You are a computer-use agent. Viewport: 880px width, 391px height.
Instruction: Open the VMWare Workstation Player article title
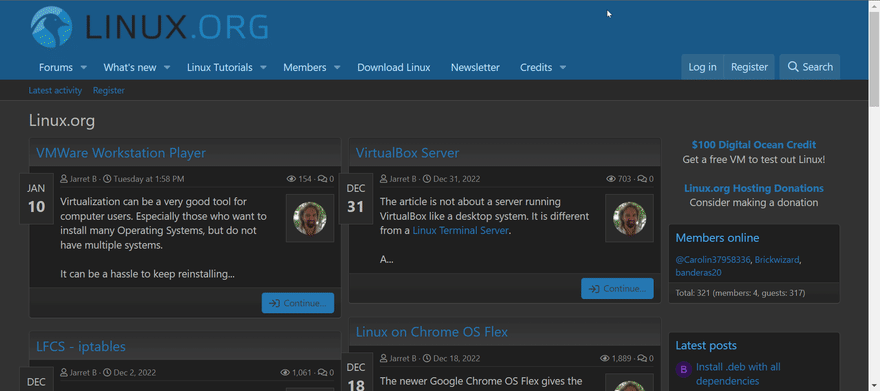(121, 153)
